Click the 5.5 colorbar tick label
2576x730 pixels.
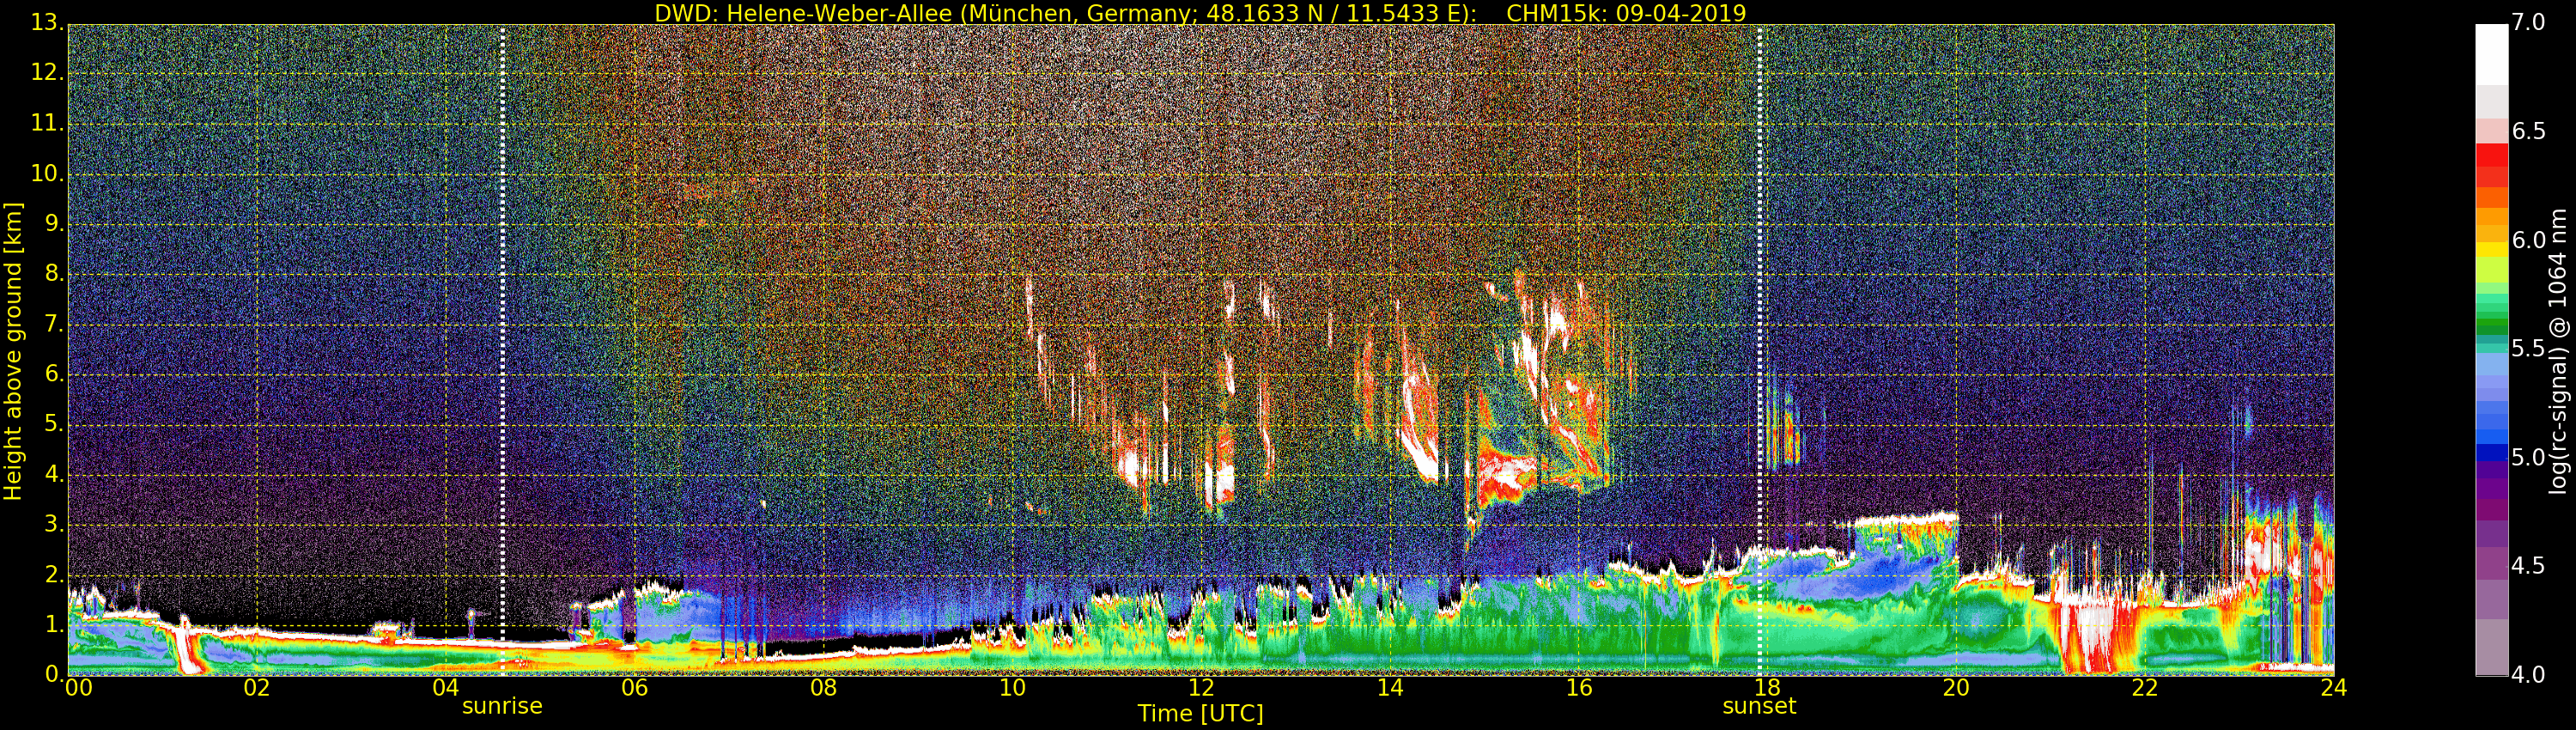(x=2528, y=348)
